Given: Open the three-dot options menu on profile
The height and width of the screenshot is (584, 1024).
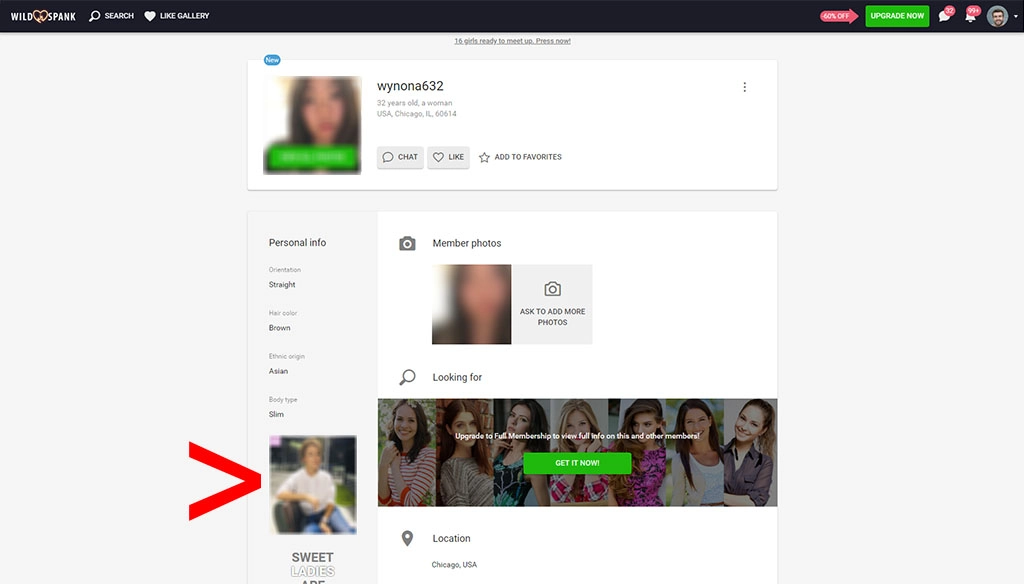Looking at the screenshot, I should point(744,87).
